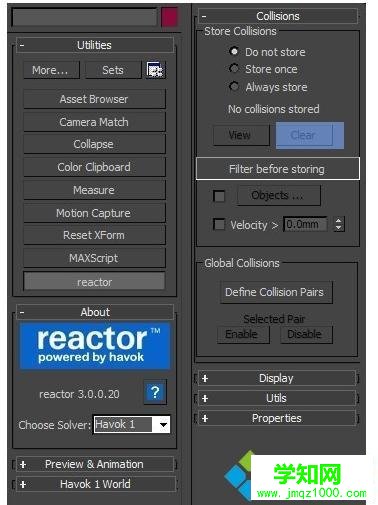Open the Measure utility

pos(94,190)
